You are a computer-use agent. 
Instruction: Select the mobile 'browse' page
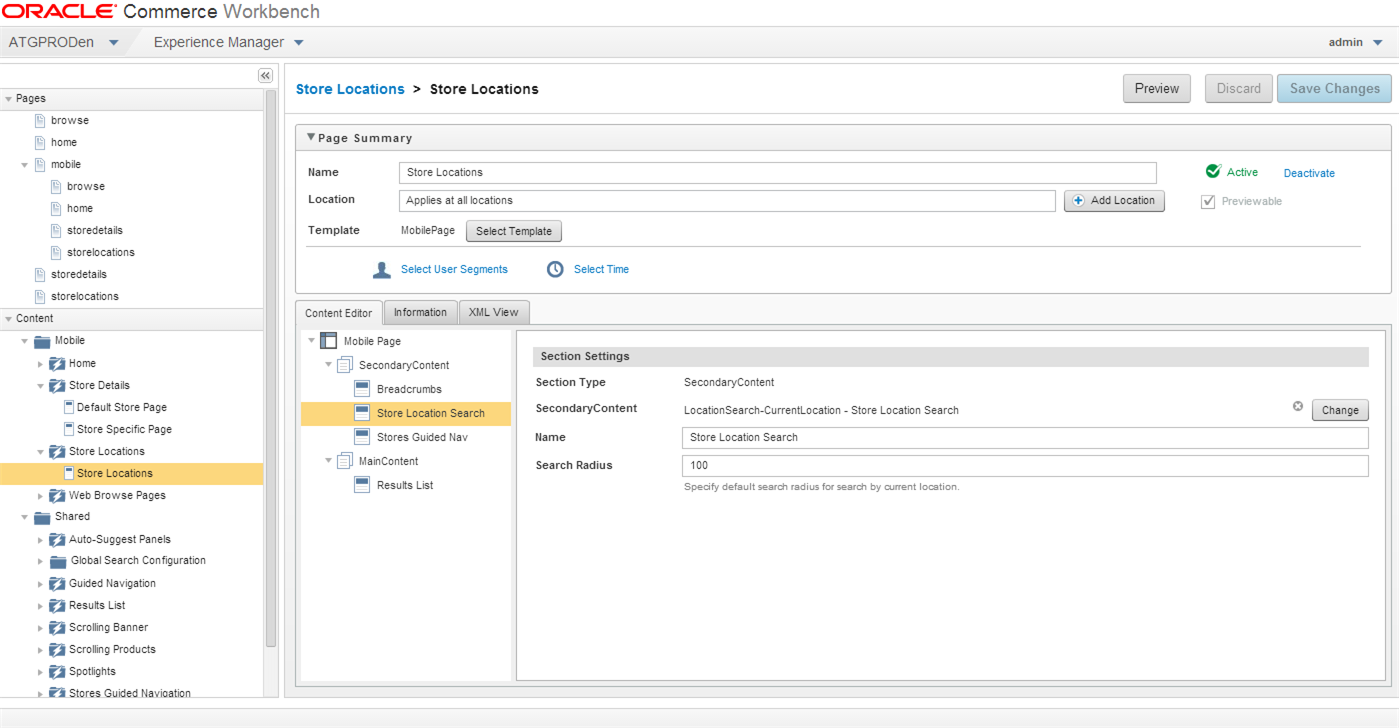click(86, 186)
